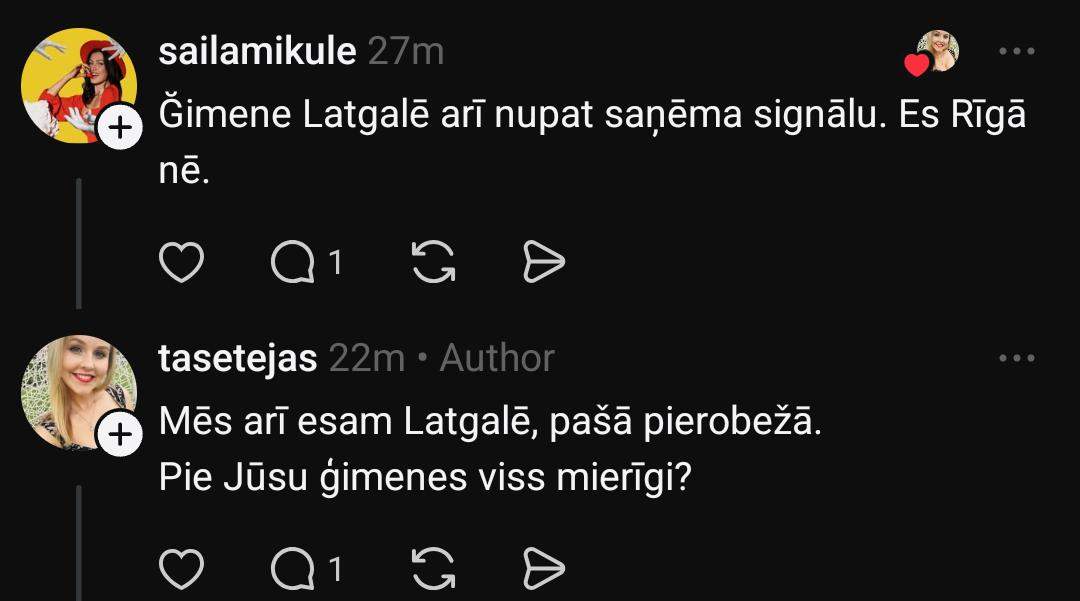Click the 27m timestamp on sailamikule's comment
The image size is (1080, 601).
[x=405, y=51]
